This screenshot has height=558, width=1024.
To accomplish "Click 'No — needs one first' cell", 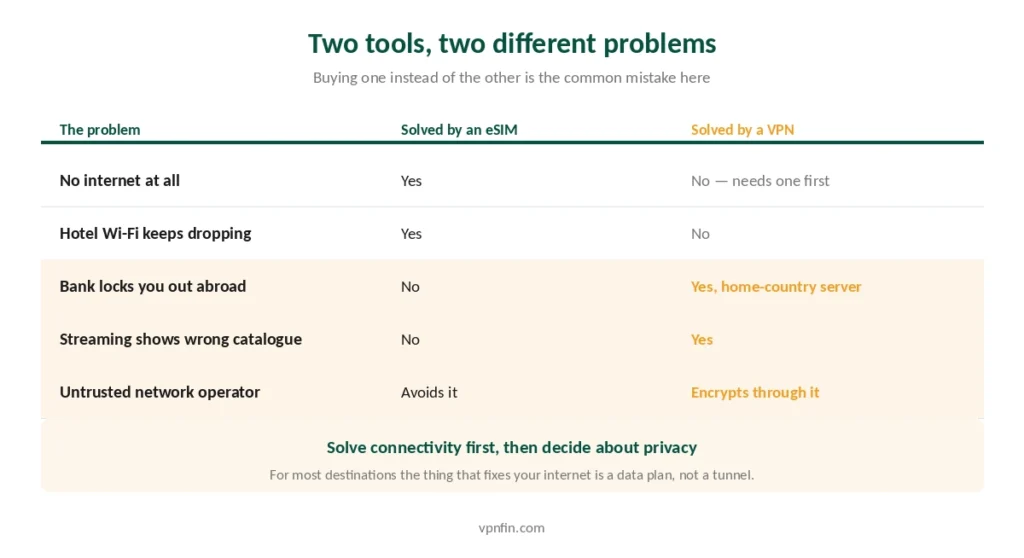I will pyautogui.click(x=760, y=181).
